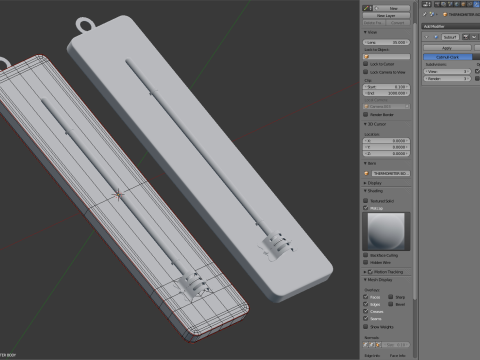Click the New Layer button

coord(386,16)
